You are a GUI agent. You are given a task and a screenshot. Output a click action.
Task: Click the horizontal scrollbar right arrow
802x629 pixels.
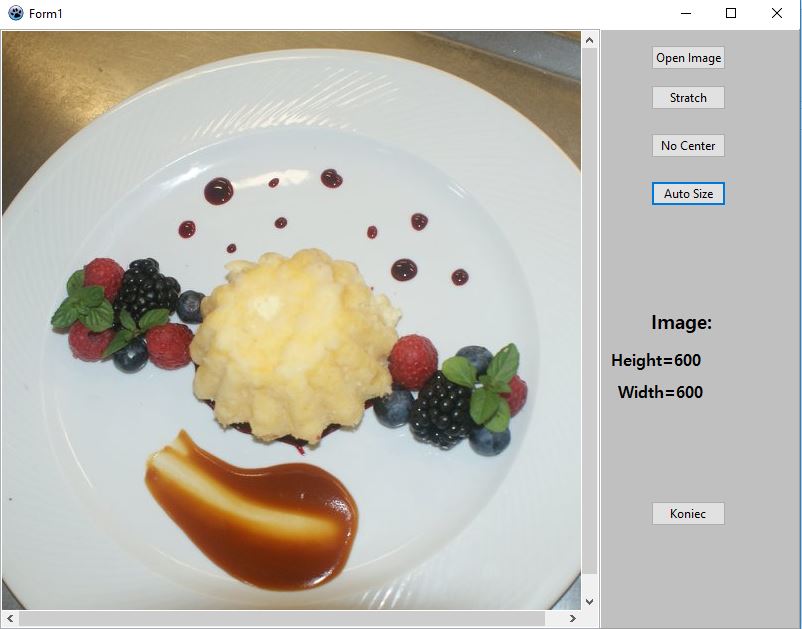(573, 618)
